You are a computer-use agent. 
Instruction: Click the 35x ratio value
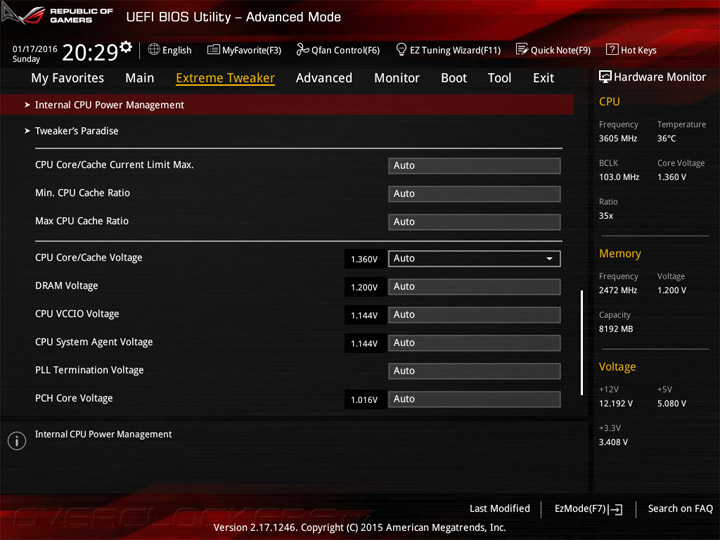point(606,215)
